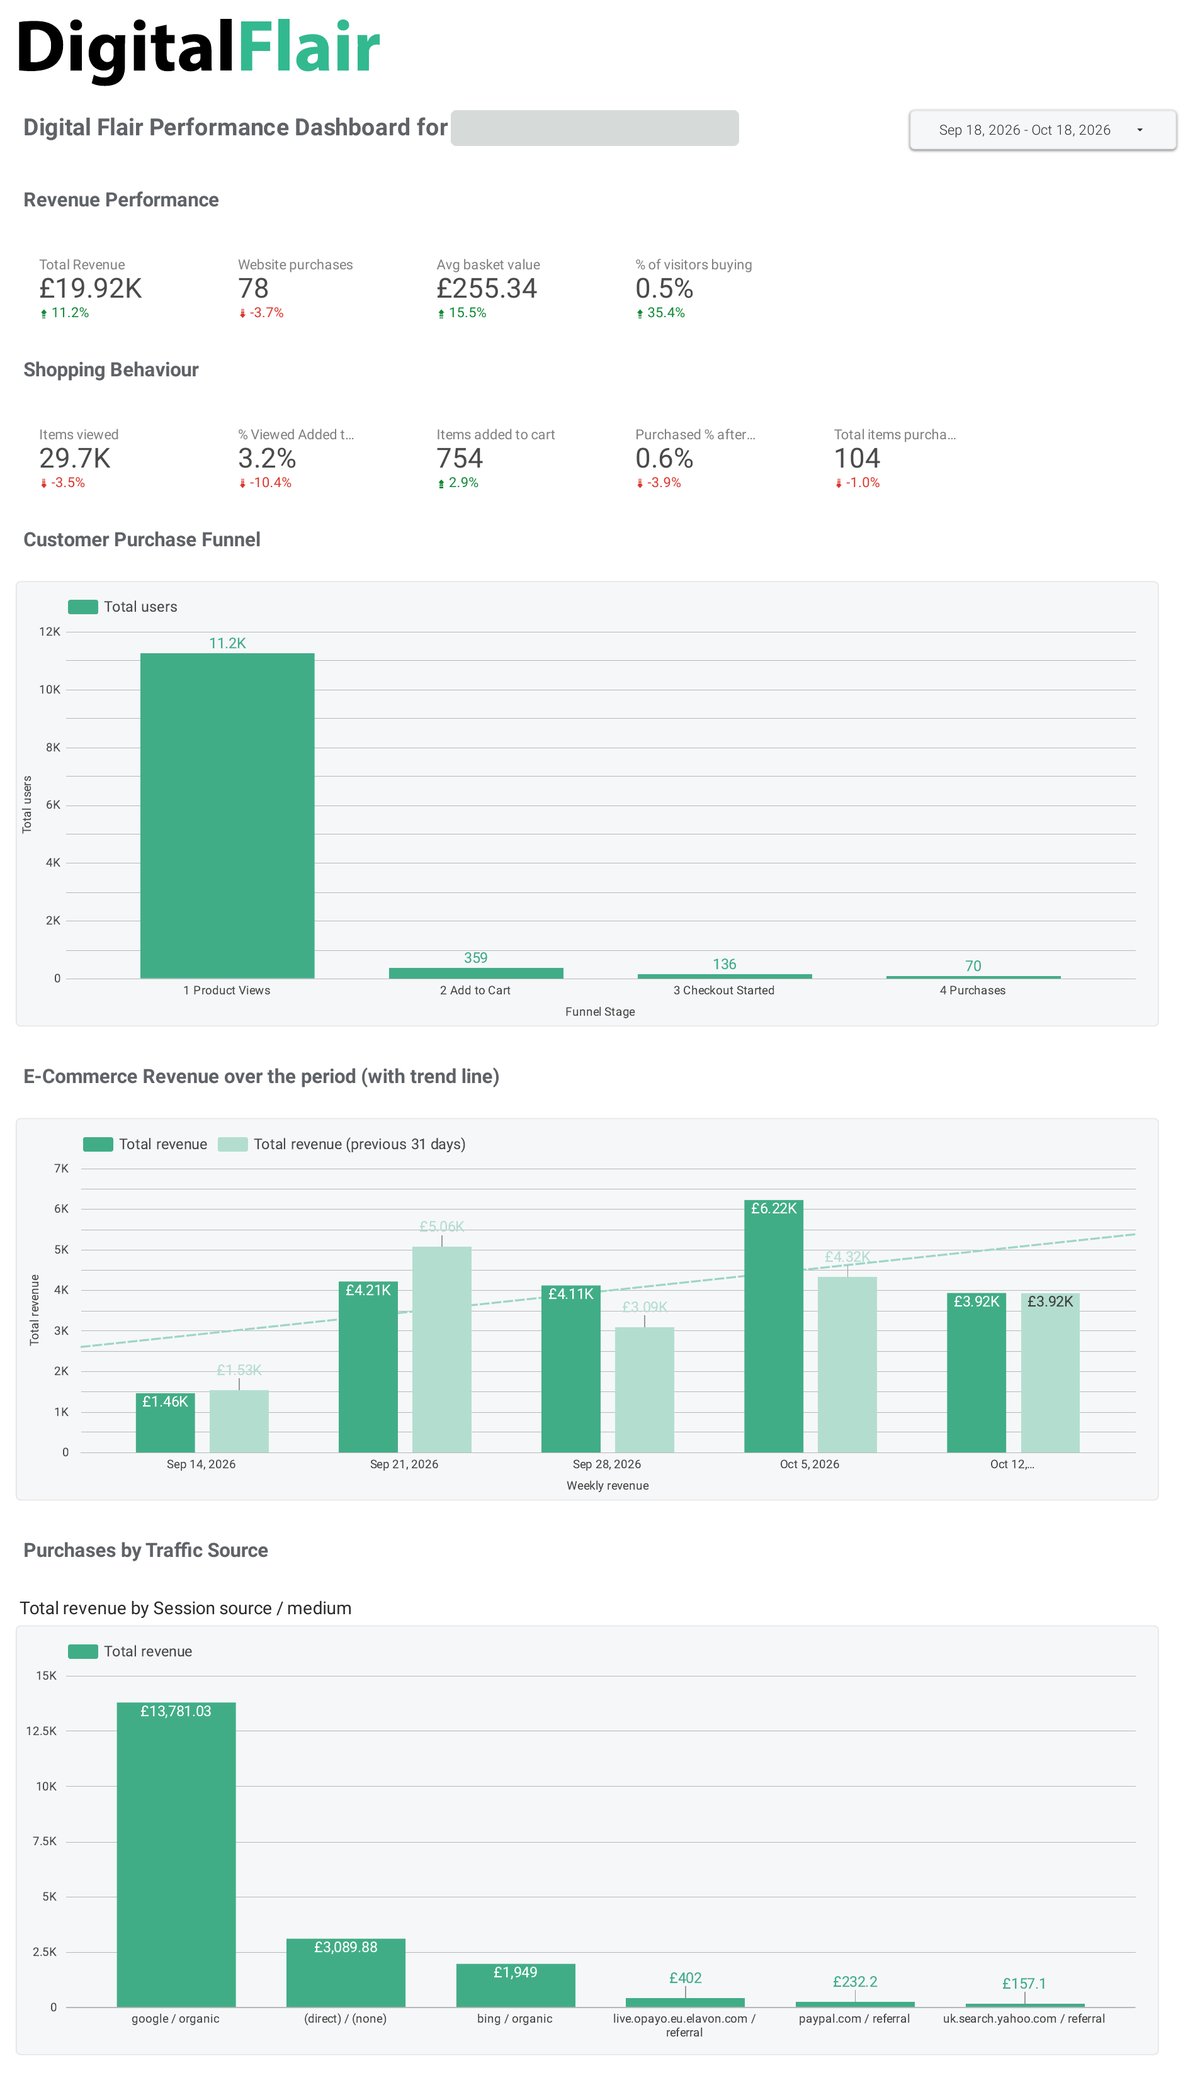This screenshot has height=2078, width=1200.
Task: Click the £1.46K bar for Sep 14, 2026
Action: tap(165, 1423)
